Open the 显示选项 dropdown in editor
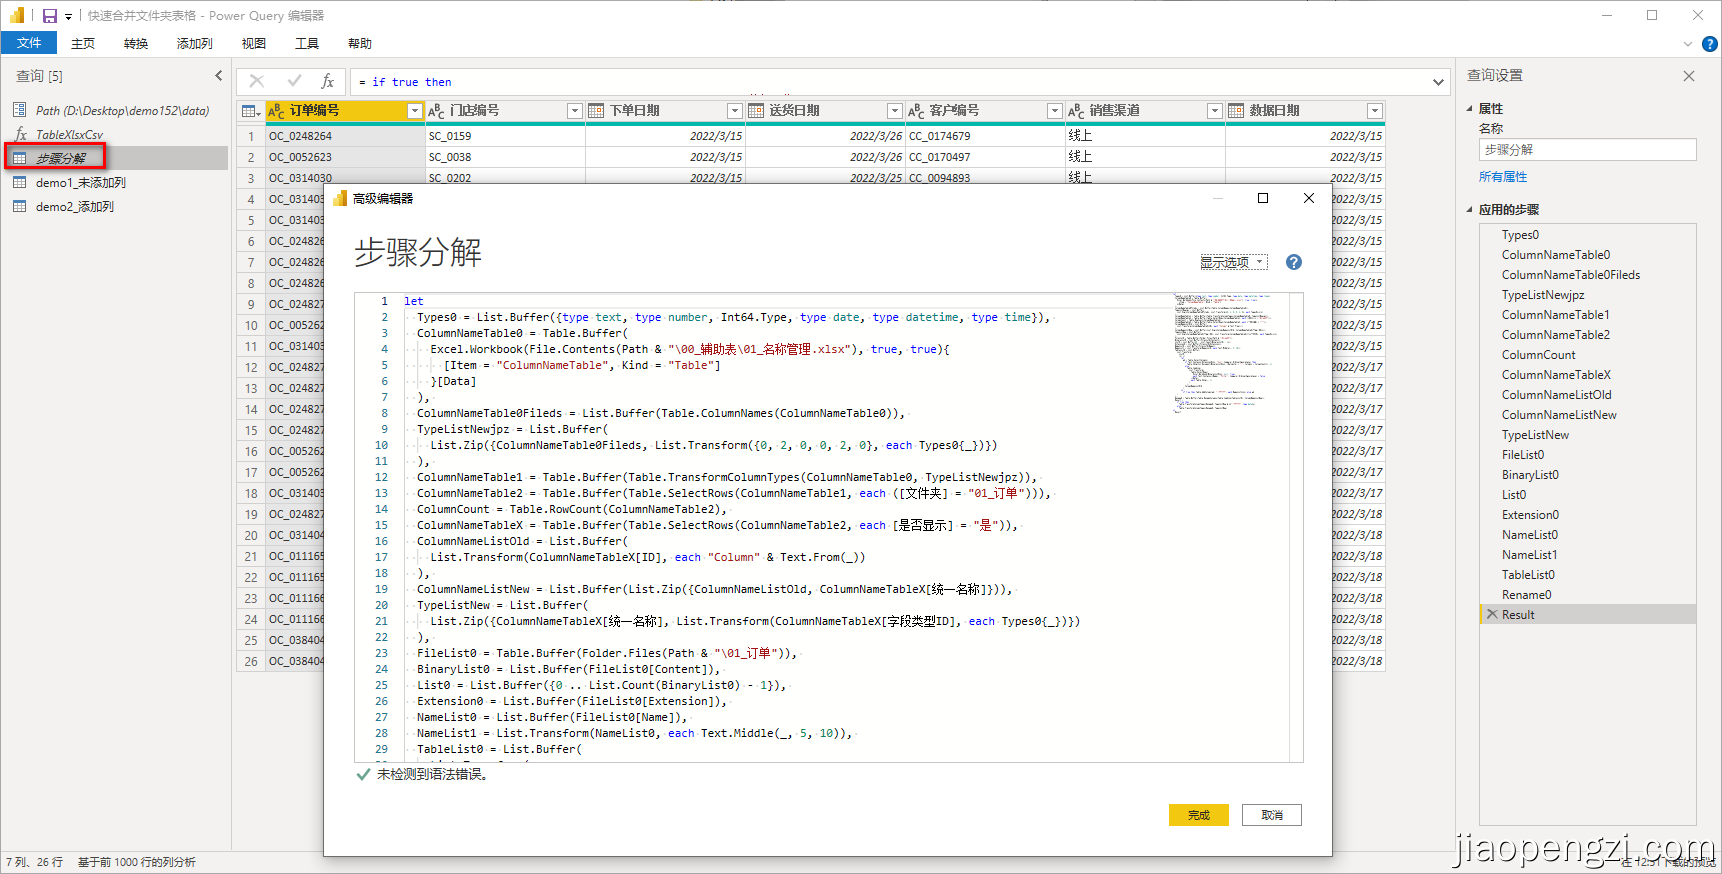1722x874 pixels. pyautogui.click(x=1233, y=262)
